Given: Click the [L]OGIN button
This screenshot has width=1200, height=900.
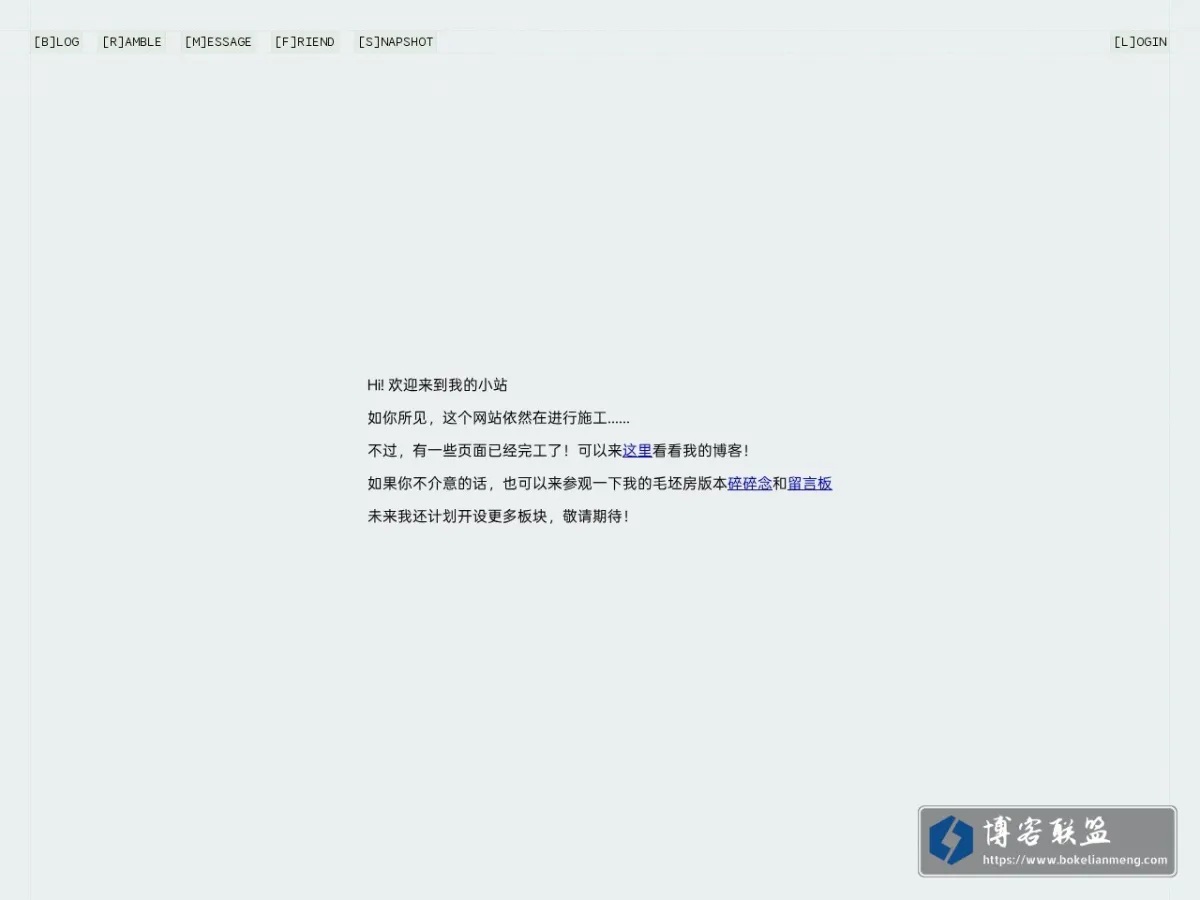Looking at the screenshot, I should (1140, 42).
